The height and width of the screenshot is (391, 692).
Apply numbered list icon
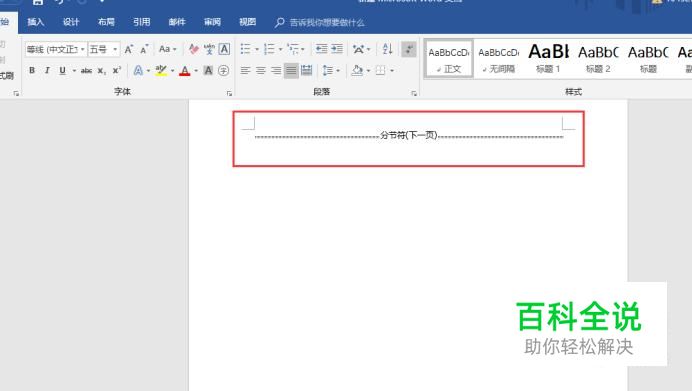(269, 49)
